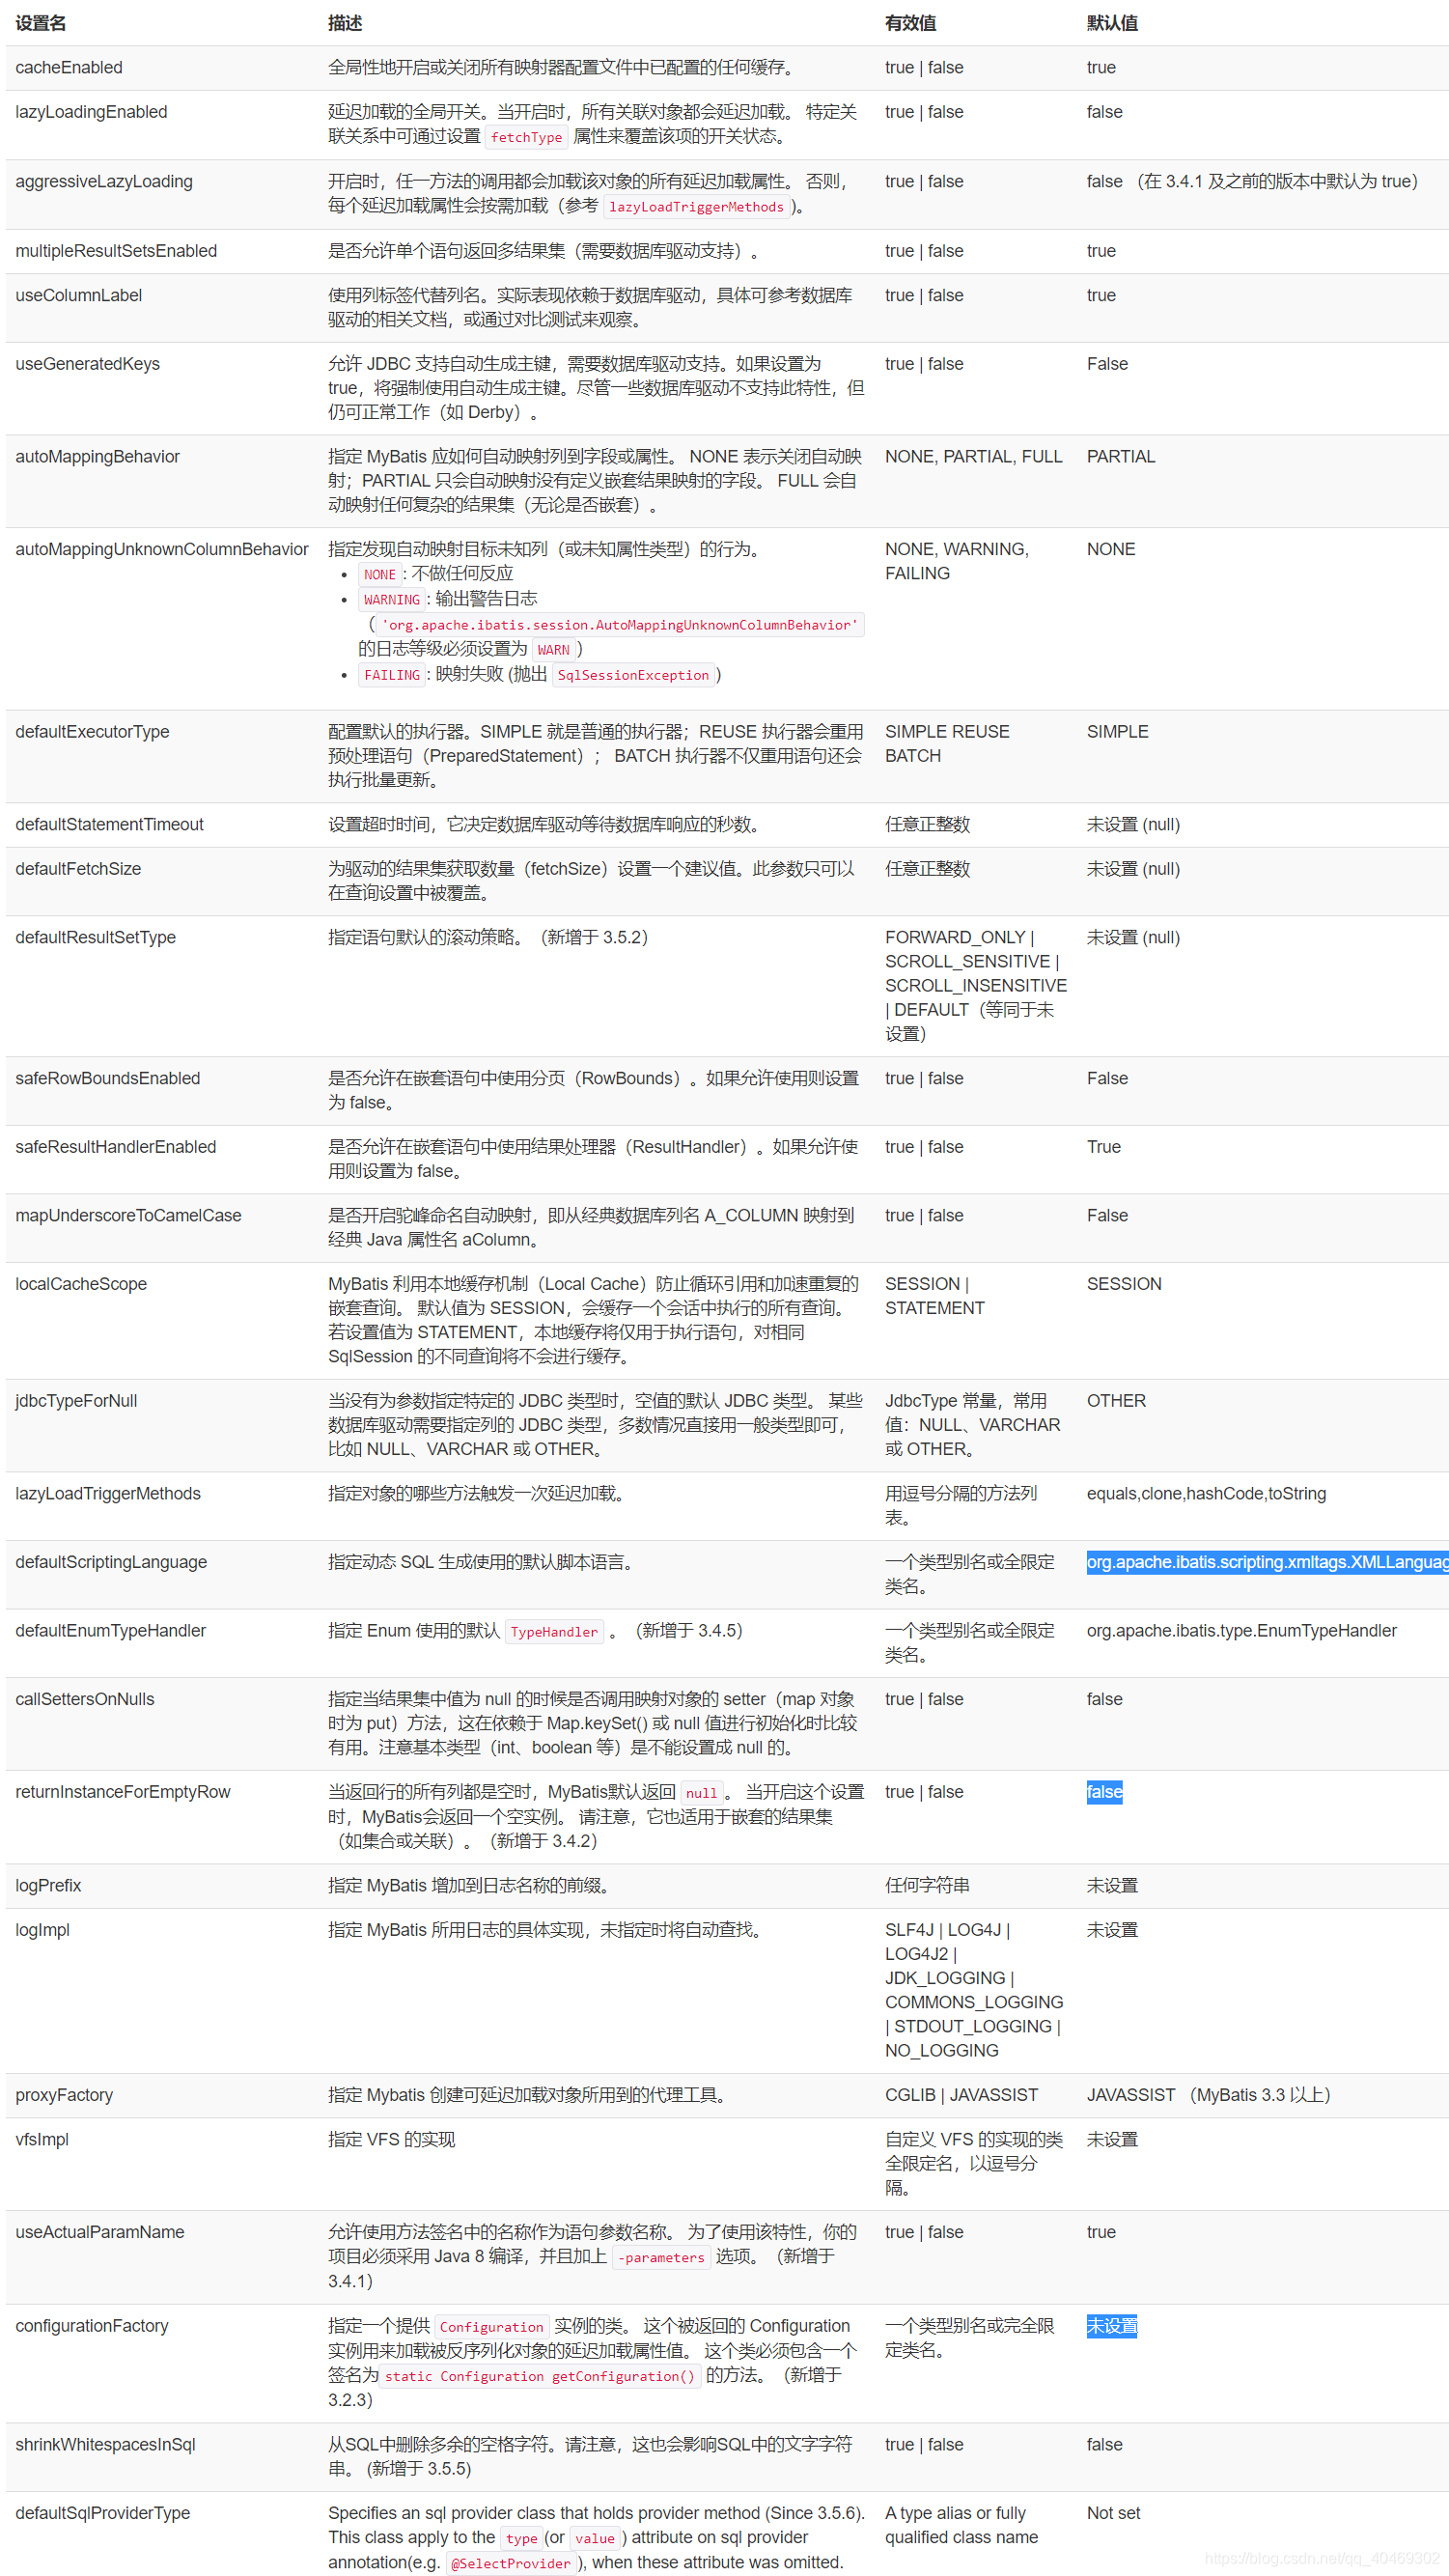Viewport: 1449px width, 2576px height.
Task: Click the logPrefix setting name
Action: pos(48,1886)
